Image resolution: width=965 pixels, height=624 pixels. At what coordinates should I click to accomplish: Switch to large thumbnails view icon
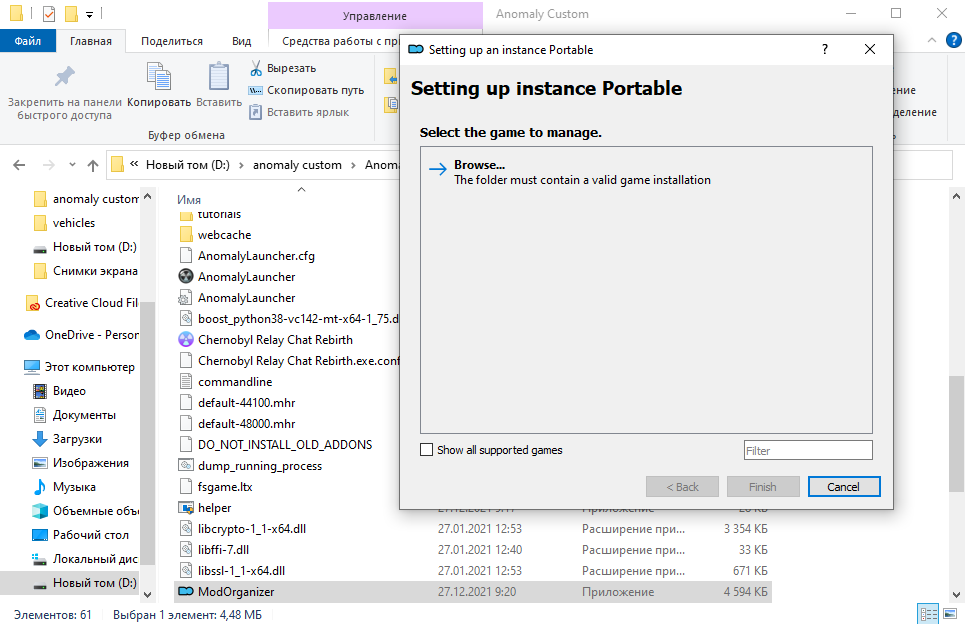pyautogui.click(x=951, y=614)
